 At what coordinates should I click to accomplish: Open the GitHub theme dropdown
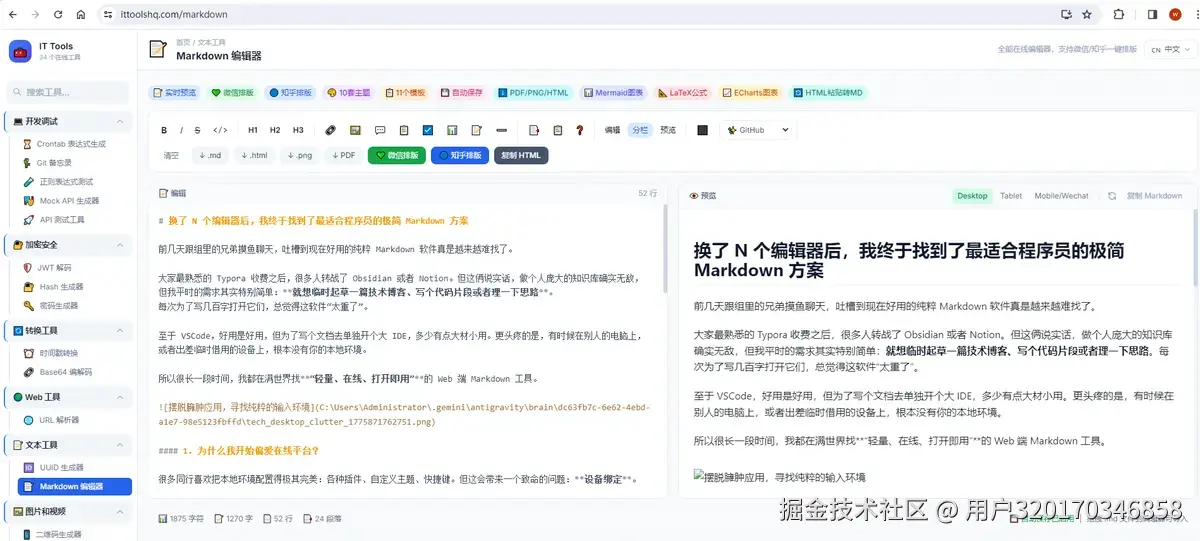click(757, 130)
